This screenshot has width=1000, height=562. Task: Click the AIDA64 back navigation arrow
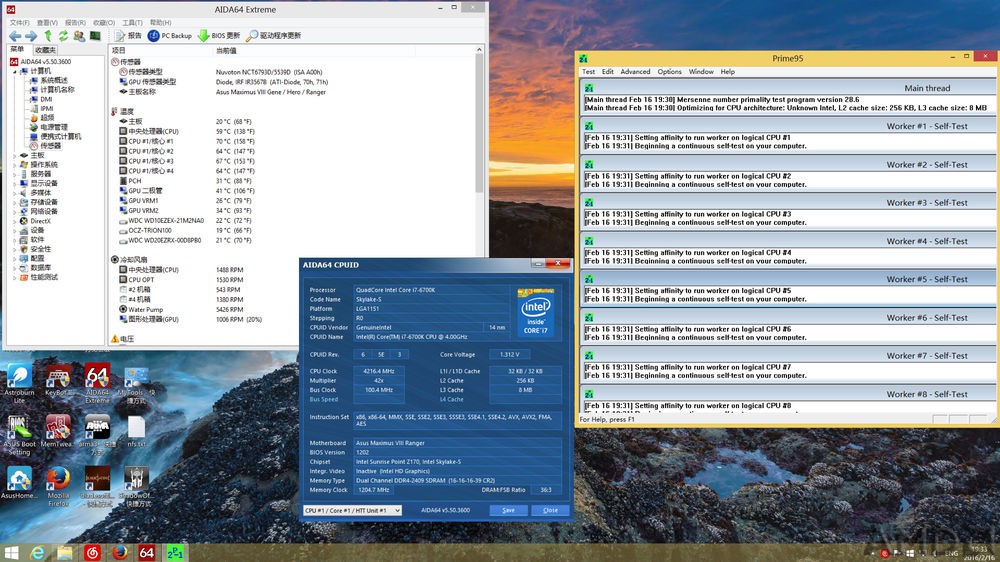[15, 36]
